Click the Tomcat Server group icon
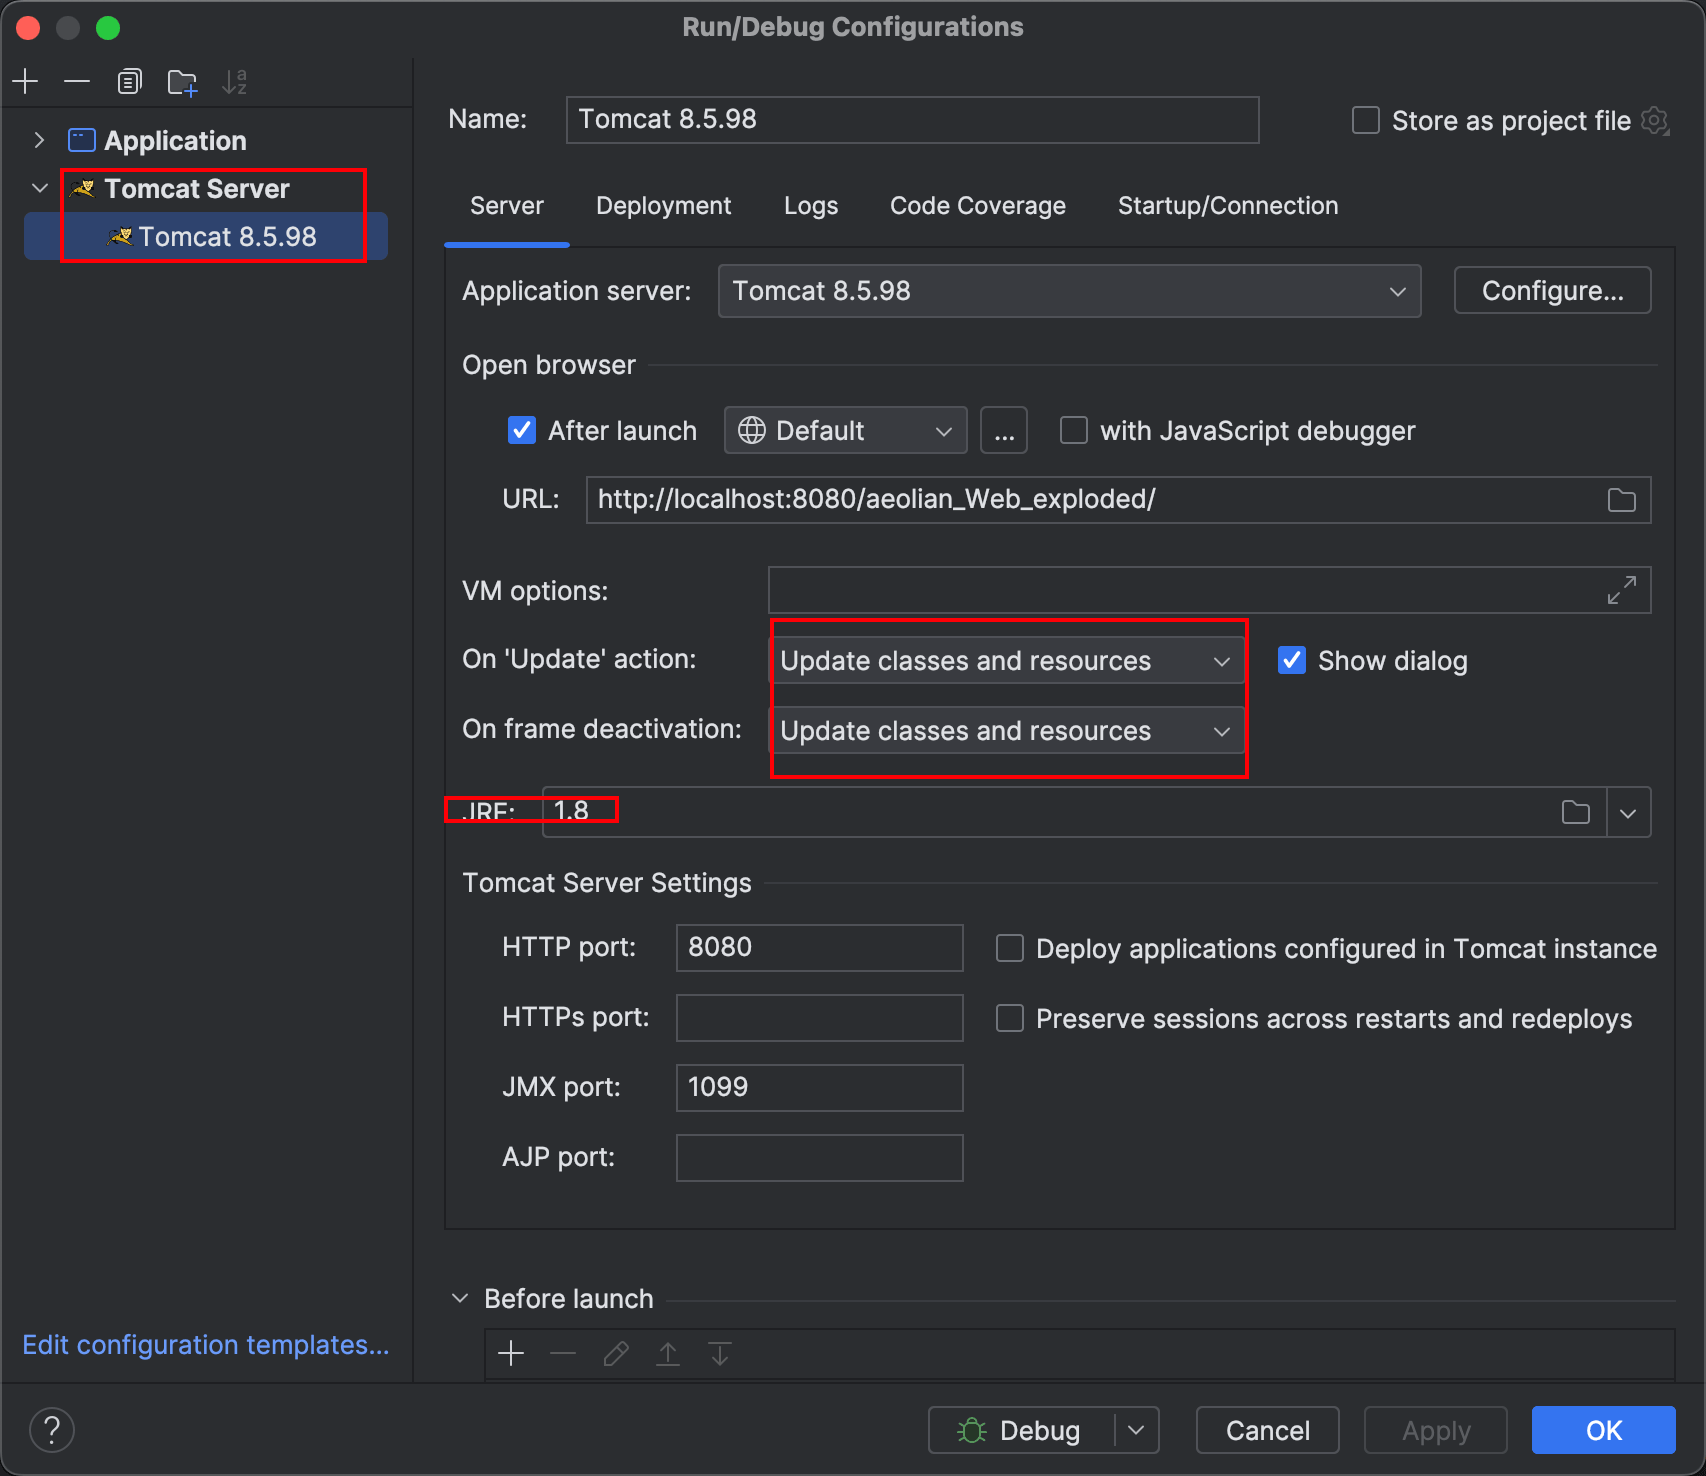This screenshot has width=1706, height=1476. [83, 188]
